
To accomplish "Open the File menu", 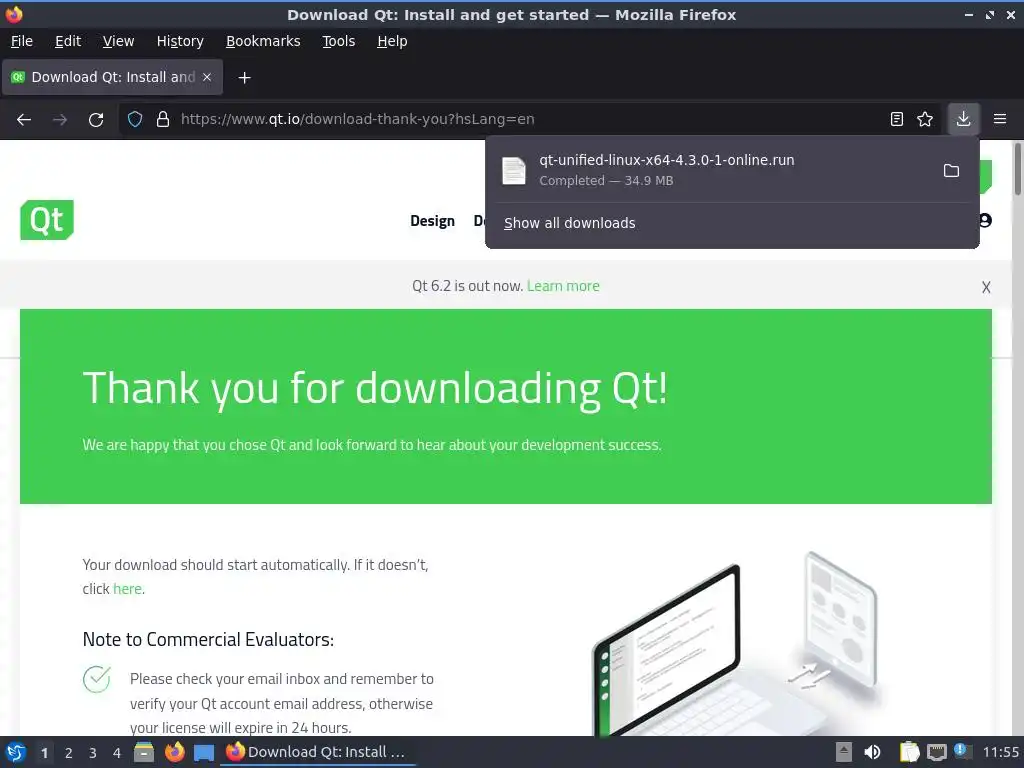I will (x=22, y=41).
